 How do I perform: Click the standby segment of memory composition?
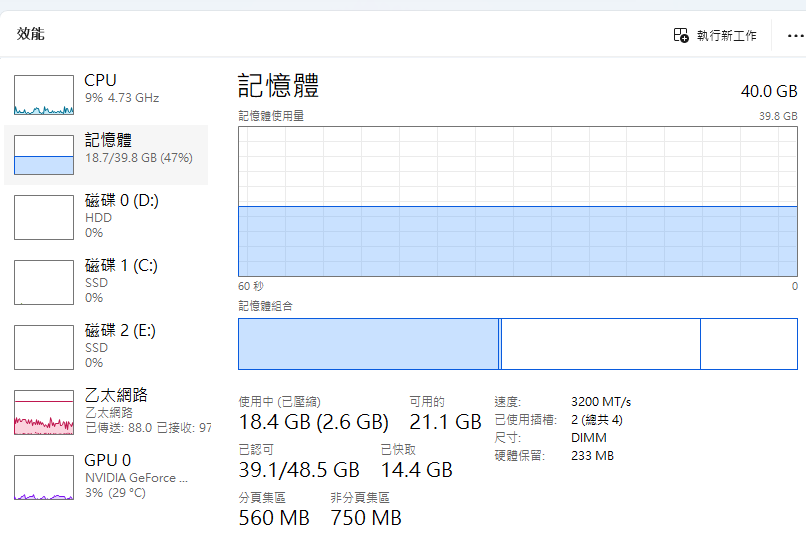[x=600, y=344]
